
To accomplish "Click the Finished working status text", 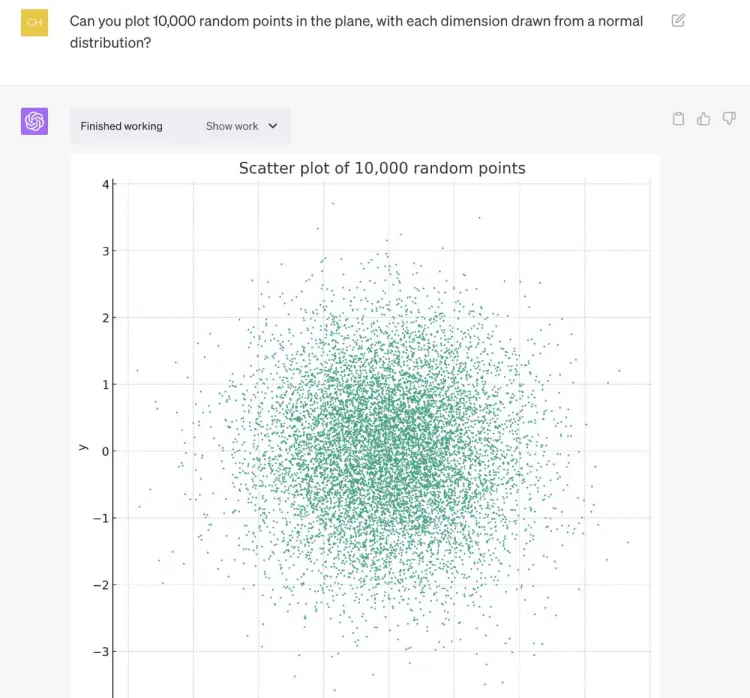I will point(121,126).
